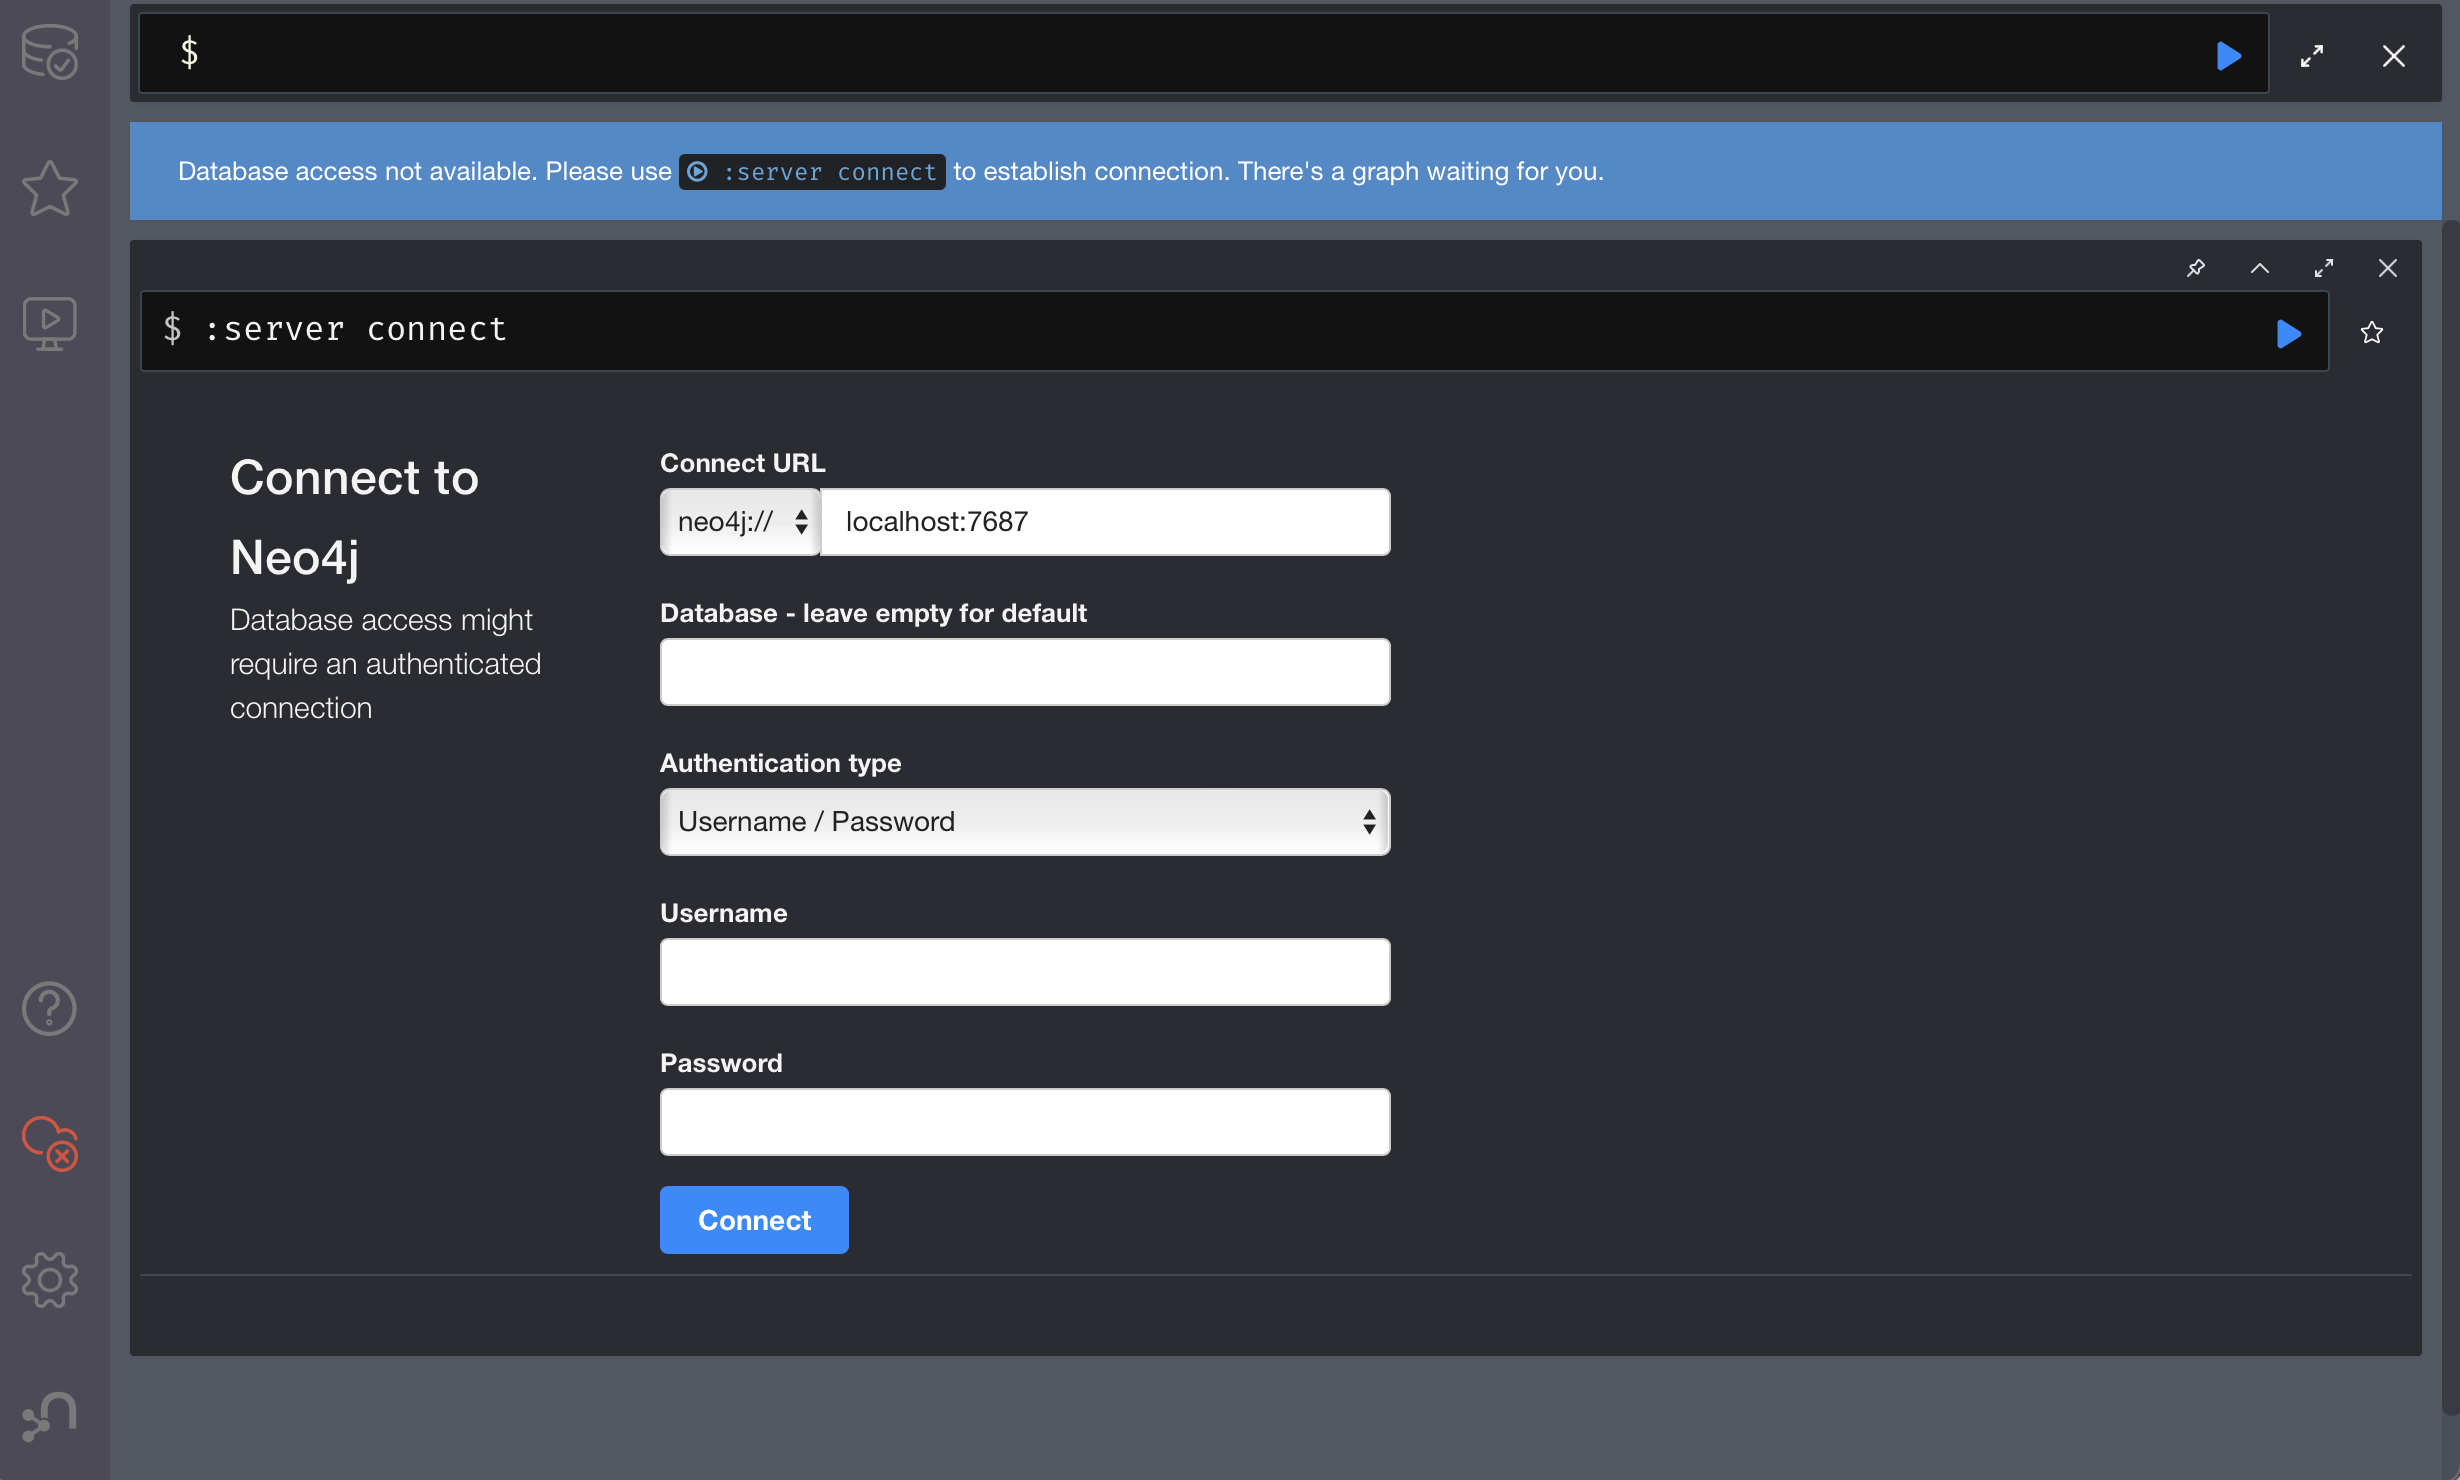Open the red cloud sync error icon
2460x1480 pixels.
(x=50, y=1143)
